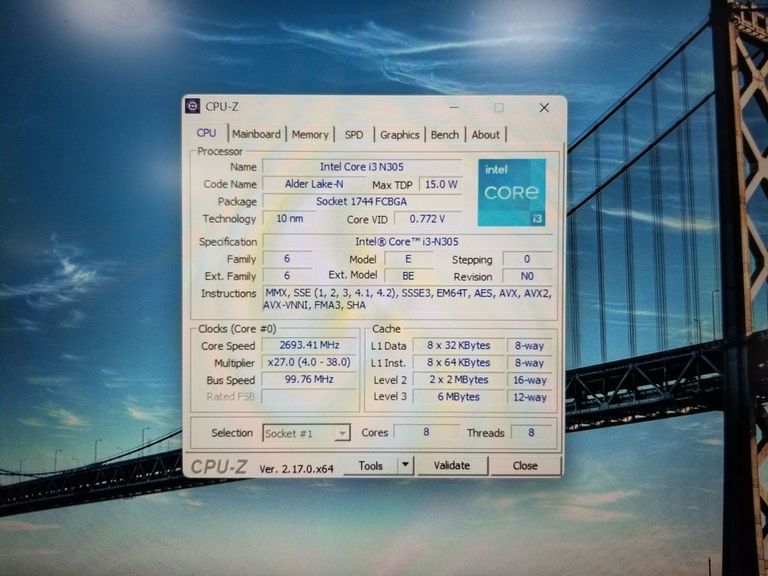Open the About tab

[485, 135]
